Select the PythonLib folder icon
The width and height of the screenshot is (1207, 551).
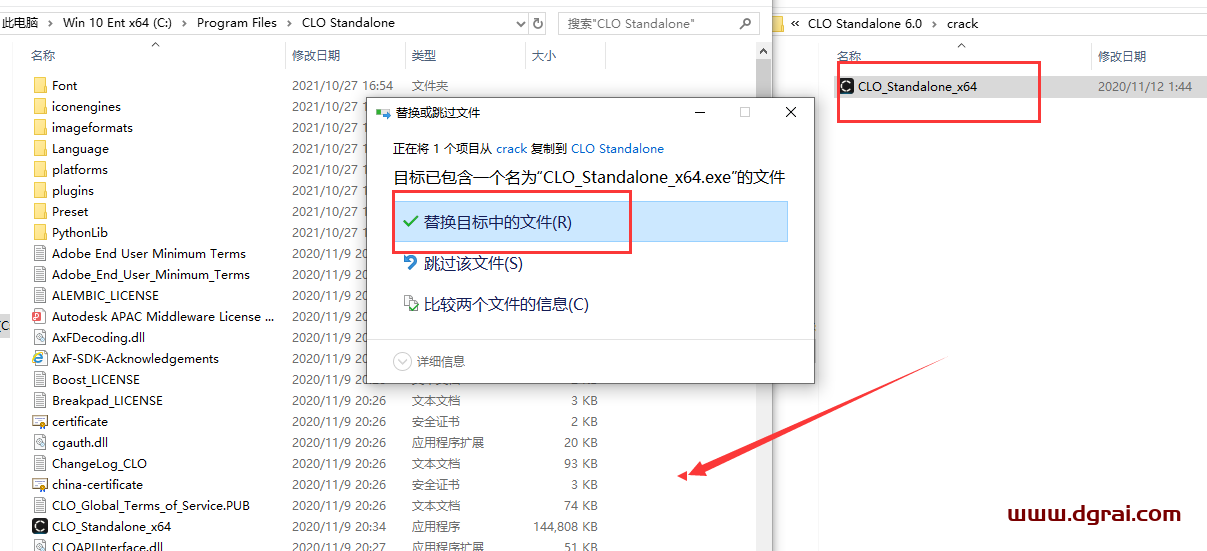click(x=40, y=233)
